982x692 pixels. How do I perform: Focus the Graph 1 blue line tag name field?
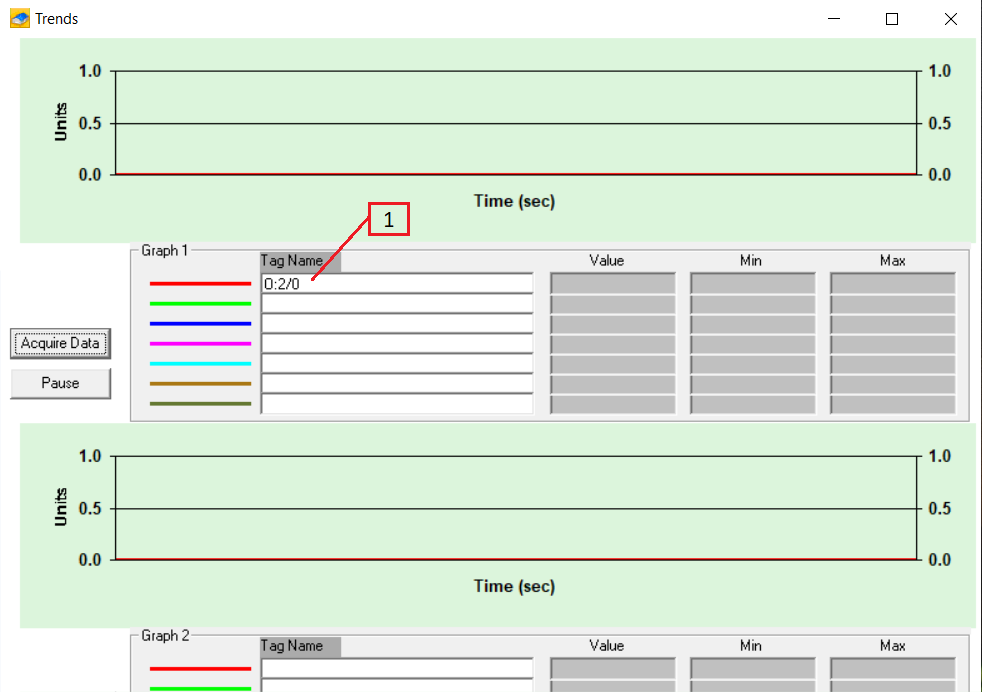[397, 324]
